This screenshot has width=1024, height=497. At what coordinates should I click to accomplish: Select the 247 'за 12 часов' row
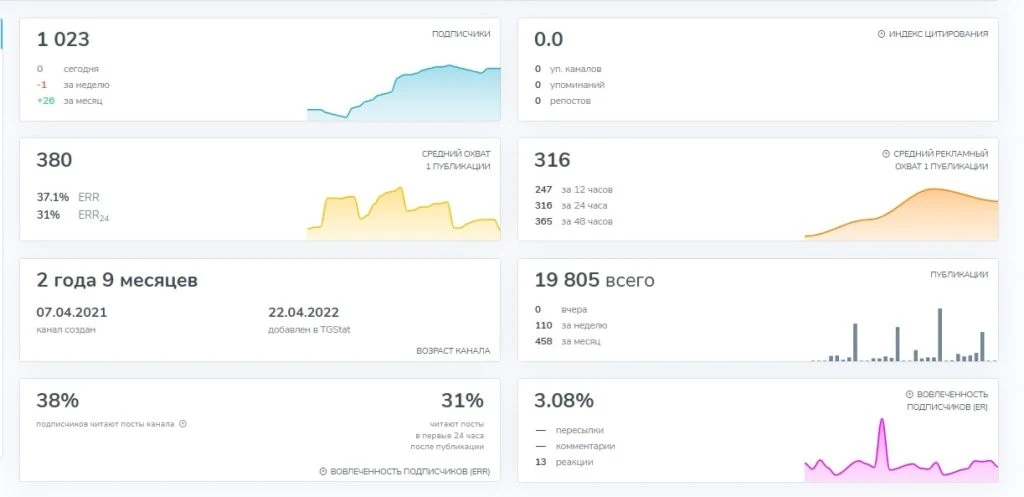pos(574,190)
